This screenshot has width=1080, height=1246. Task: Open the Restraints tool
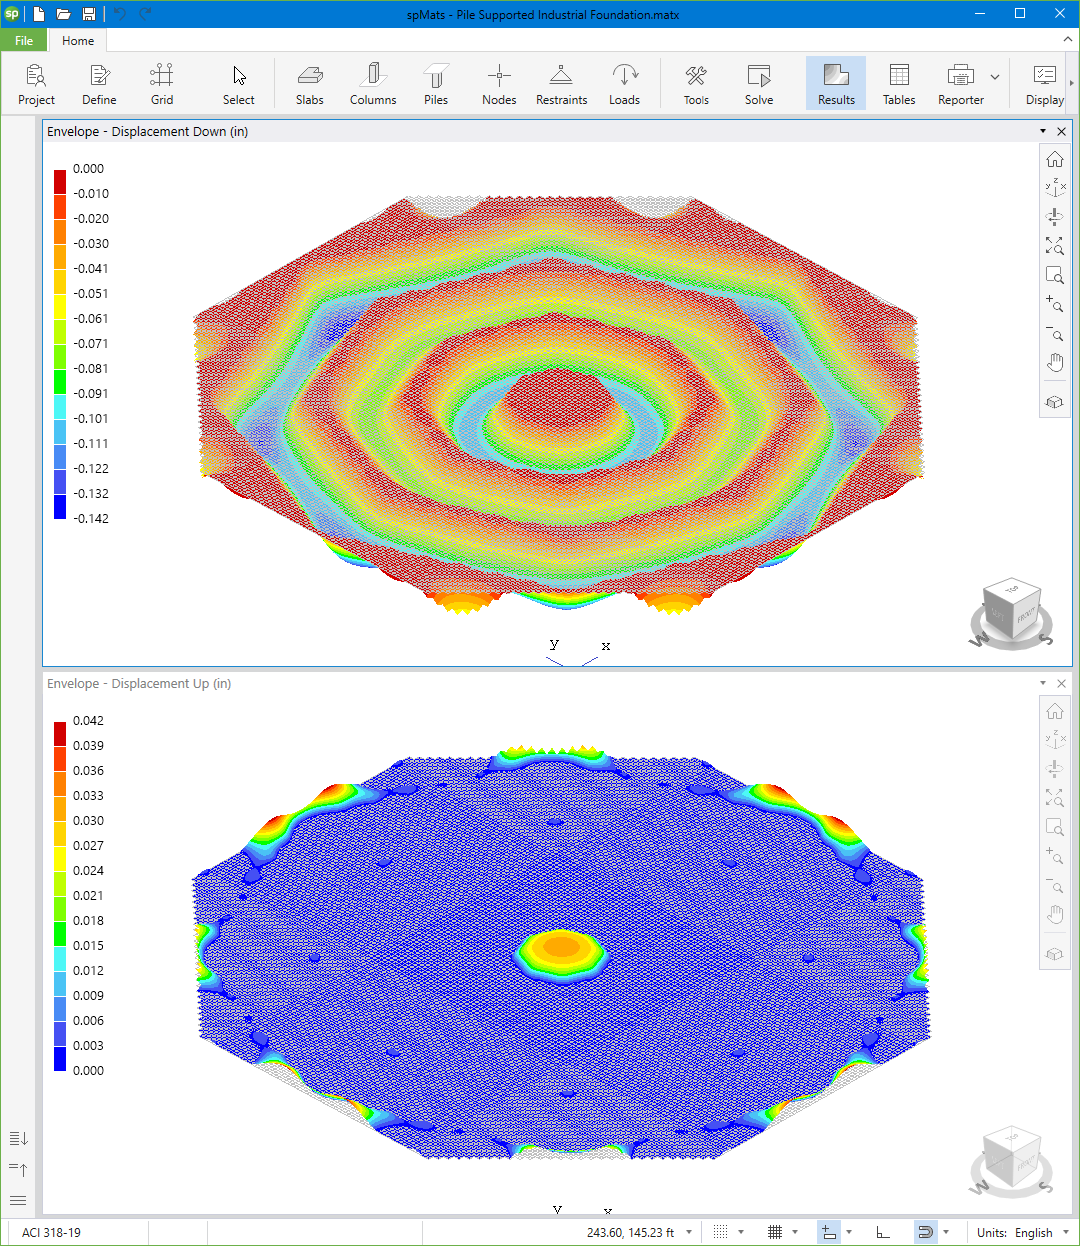click(x=561, y=83)
